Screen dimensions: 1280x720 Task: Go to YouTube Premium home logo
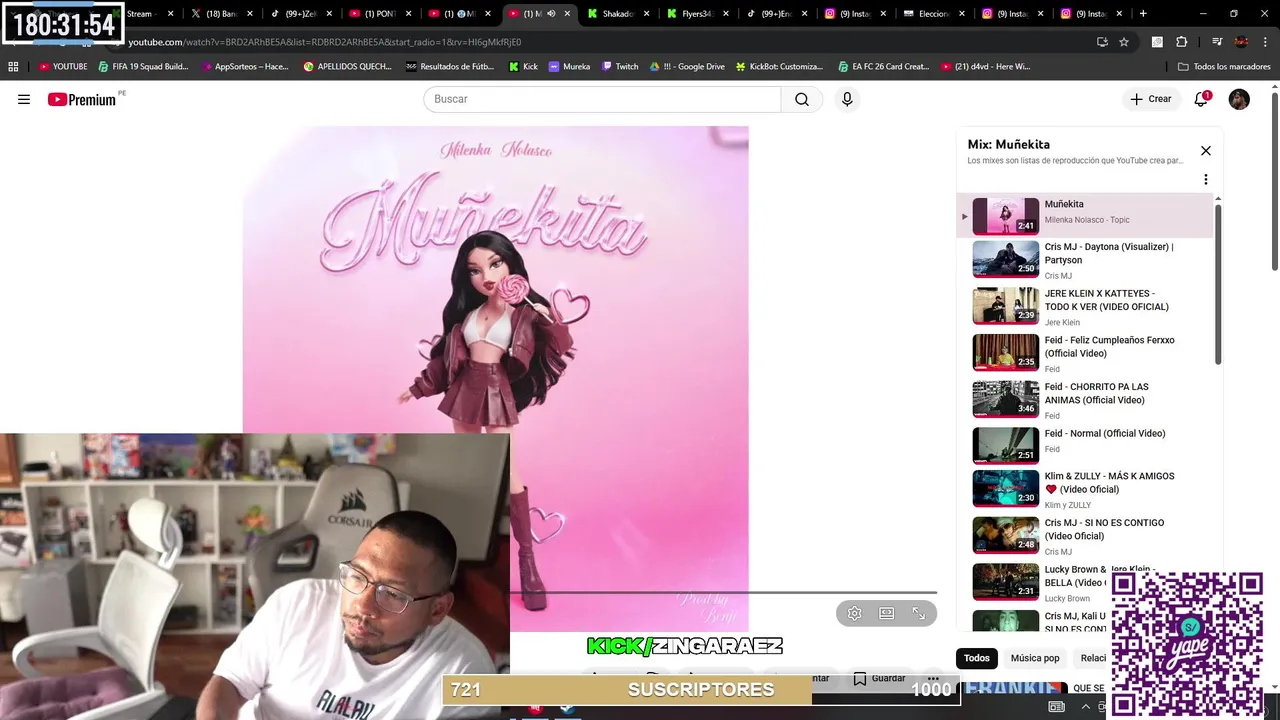[x=82, y=99]
